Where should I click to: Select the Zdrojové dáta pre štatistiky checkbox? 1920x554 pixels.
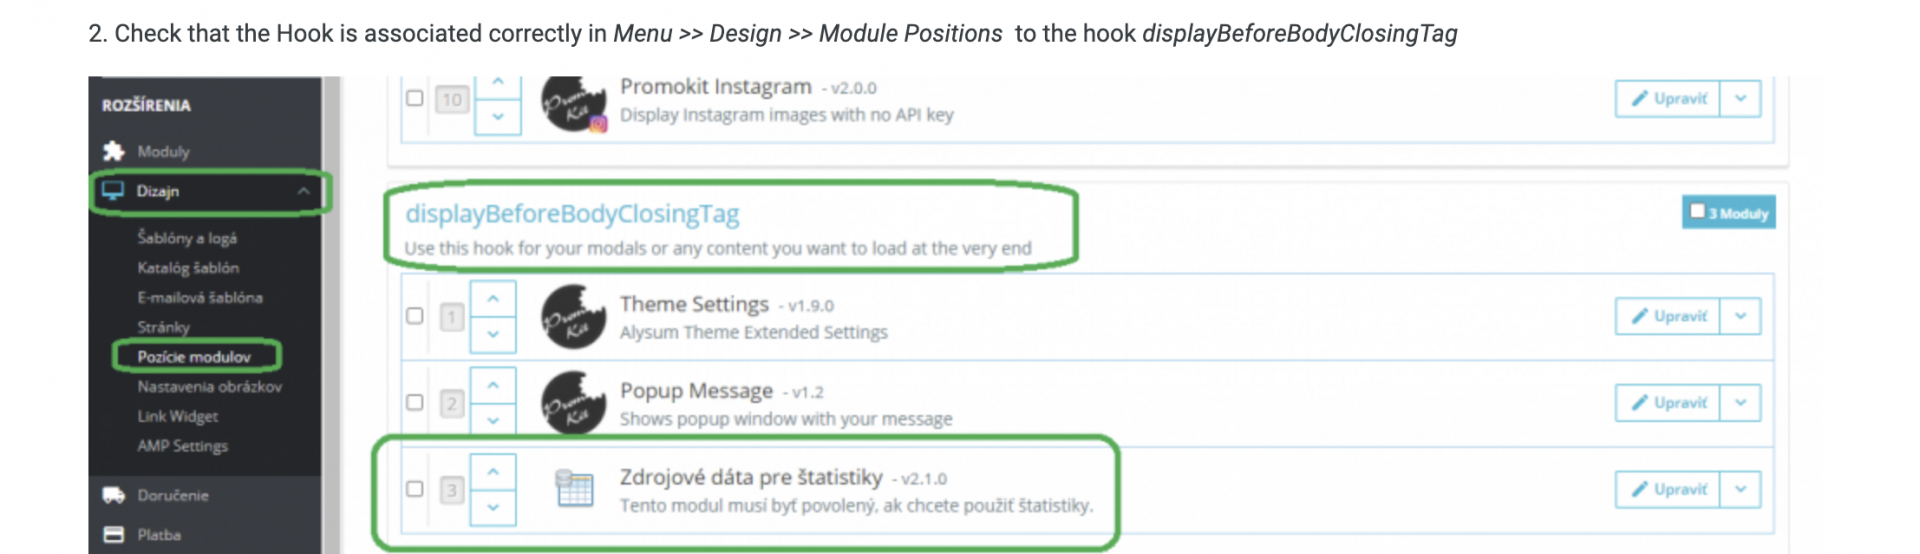pos(414,489)
